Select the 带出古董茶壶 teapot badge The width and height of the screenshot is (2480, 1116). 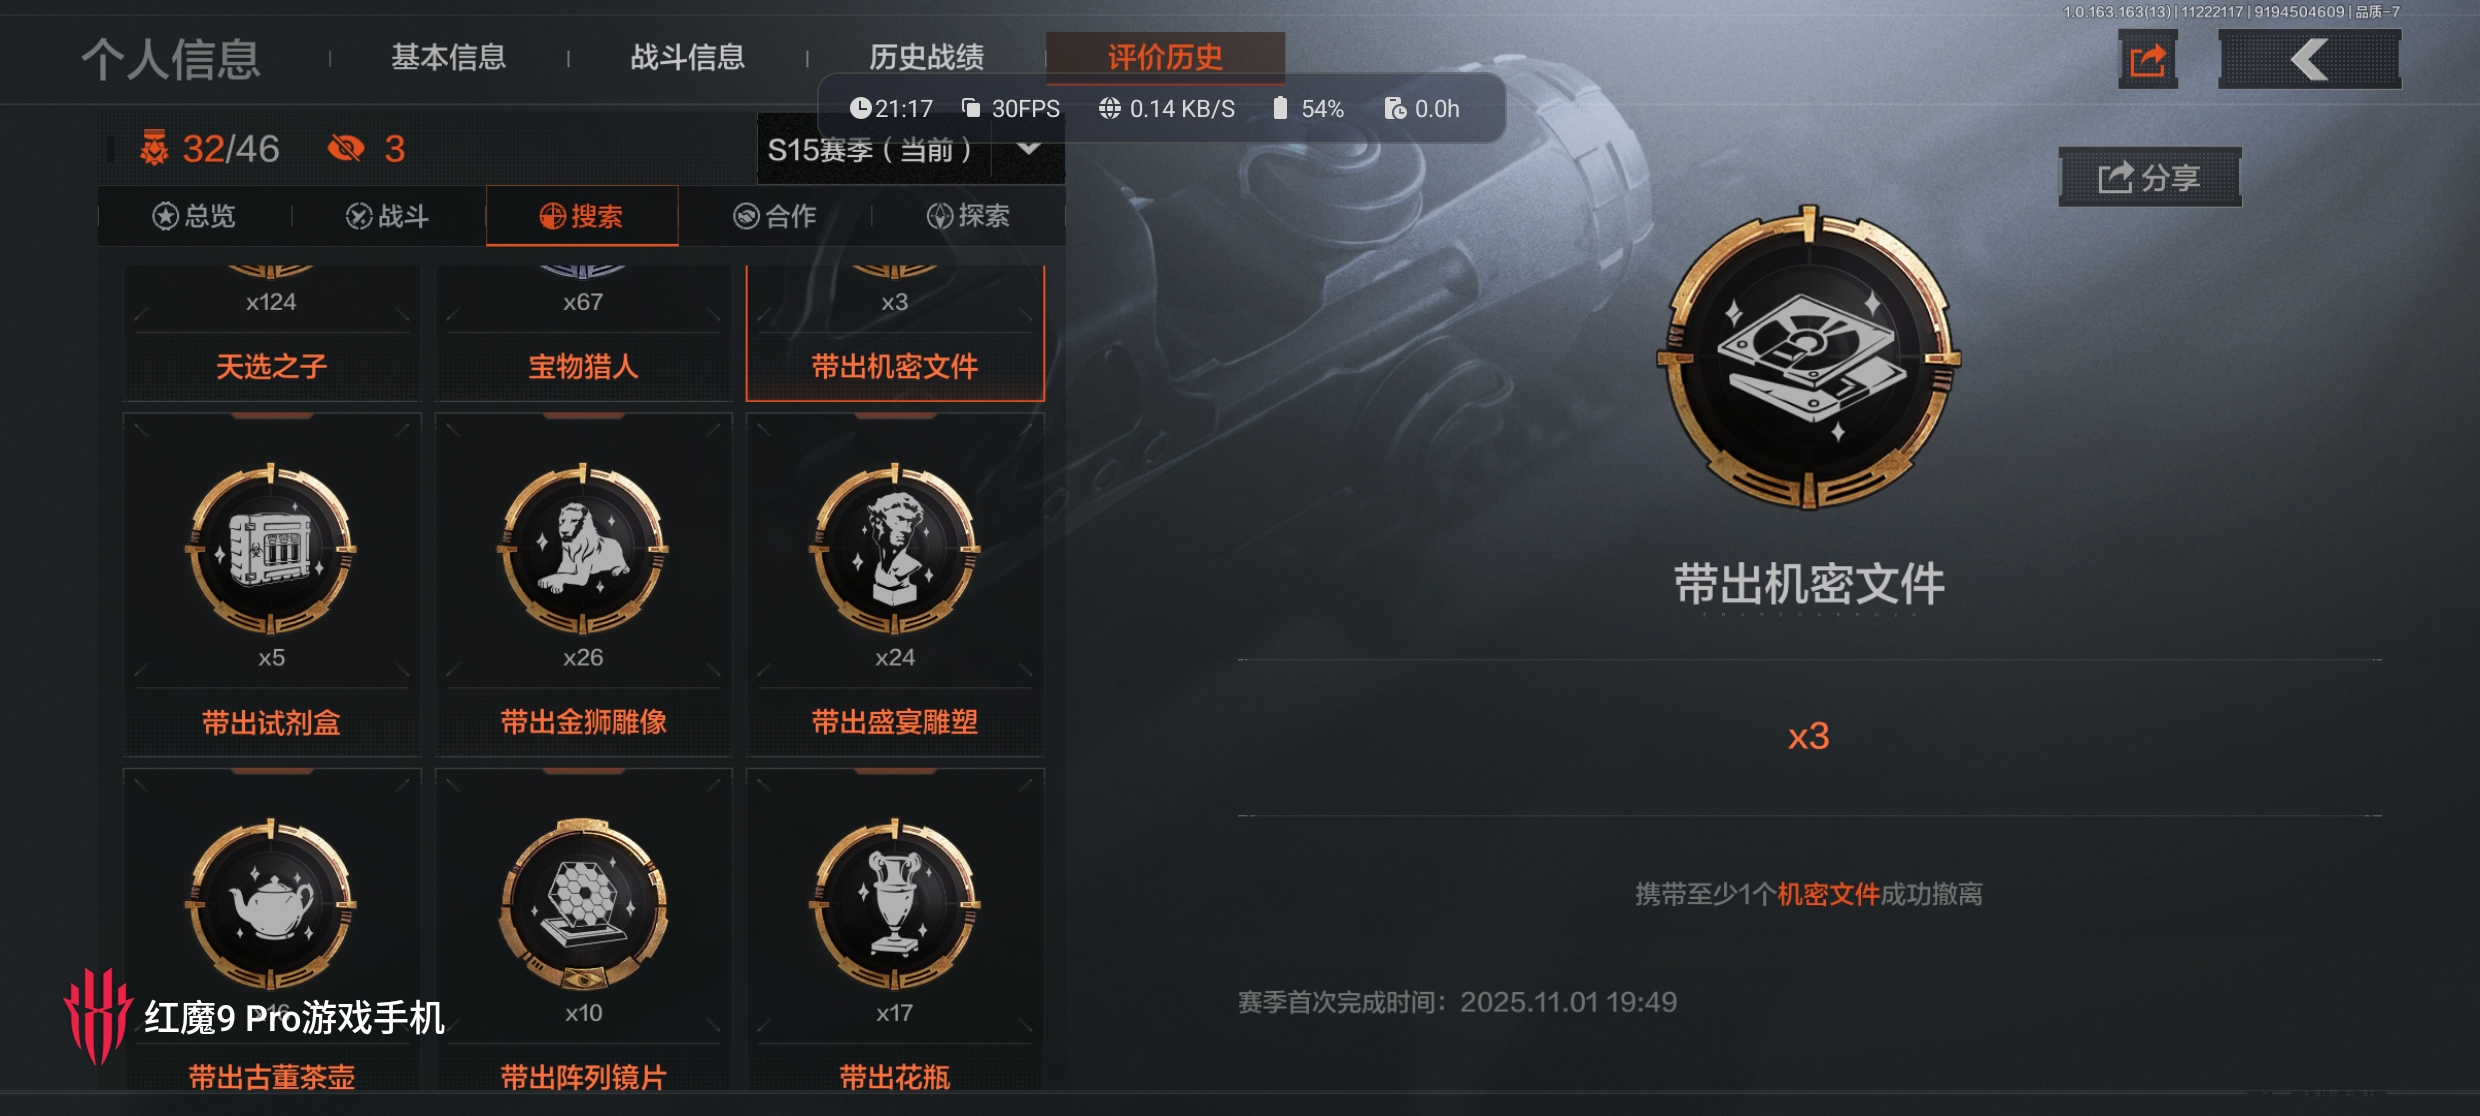[272, 930]
